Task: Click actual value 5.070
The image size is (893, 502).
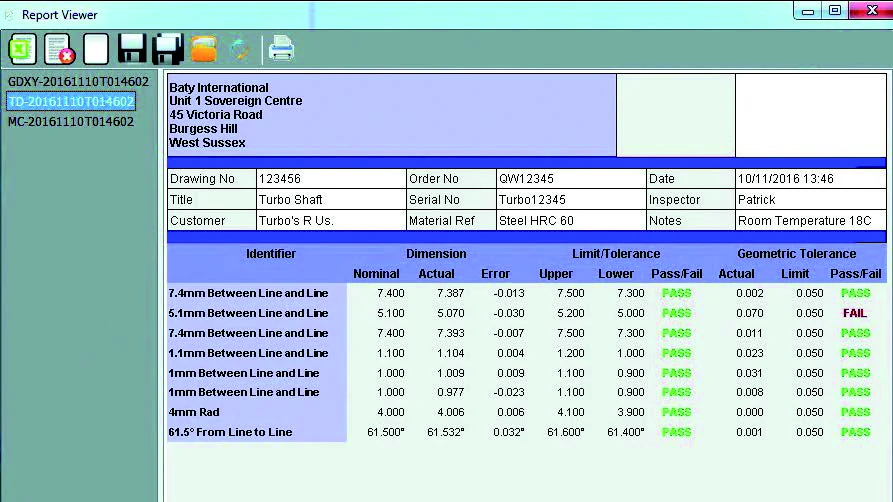Action: click(450, 313)
